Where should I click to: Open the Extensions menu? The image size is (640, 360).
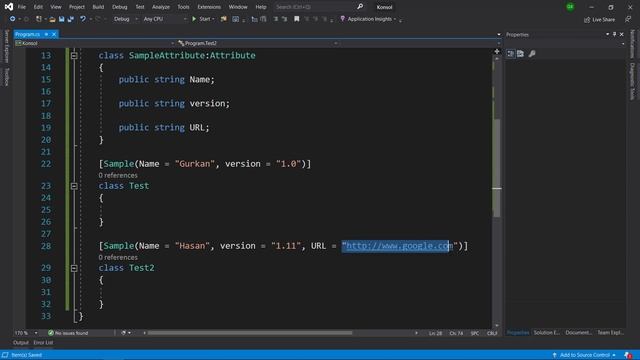(x=209, y=7)
